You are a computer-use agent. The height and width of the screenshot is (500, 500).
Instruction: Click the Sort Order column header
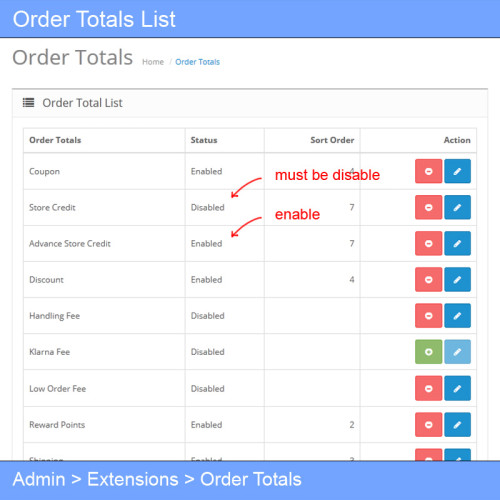coord(332,140)
